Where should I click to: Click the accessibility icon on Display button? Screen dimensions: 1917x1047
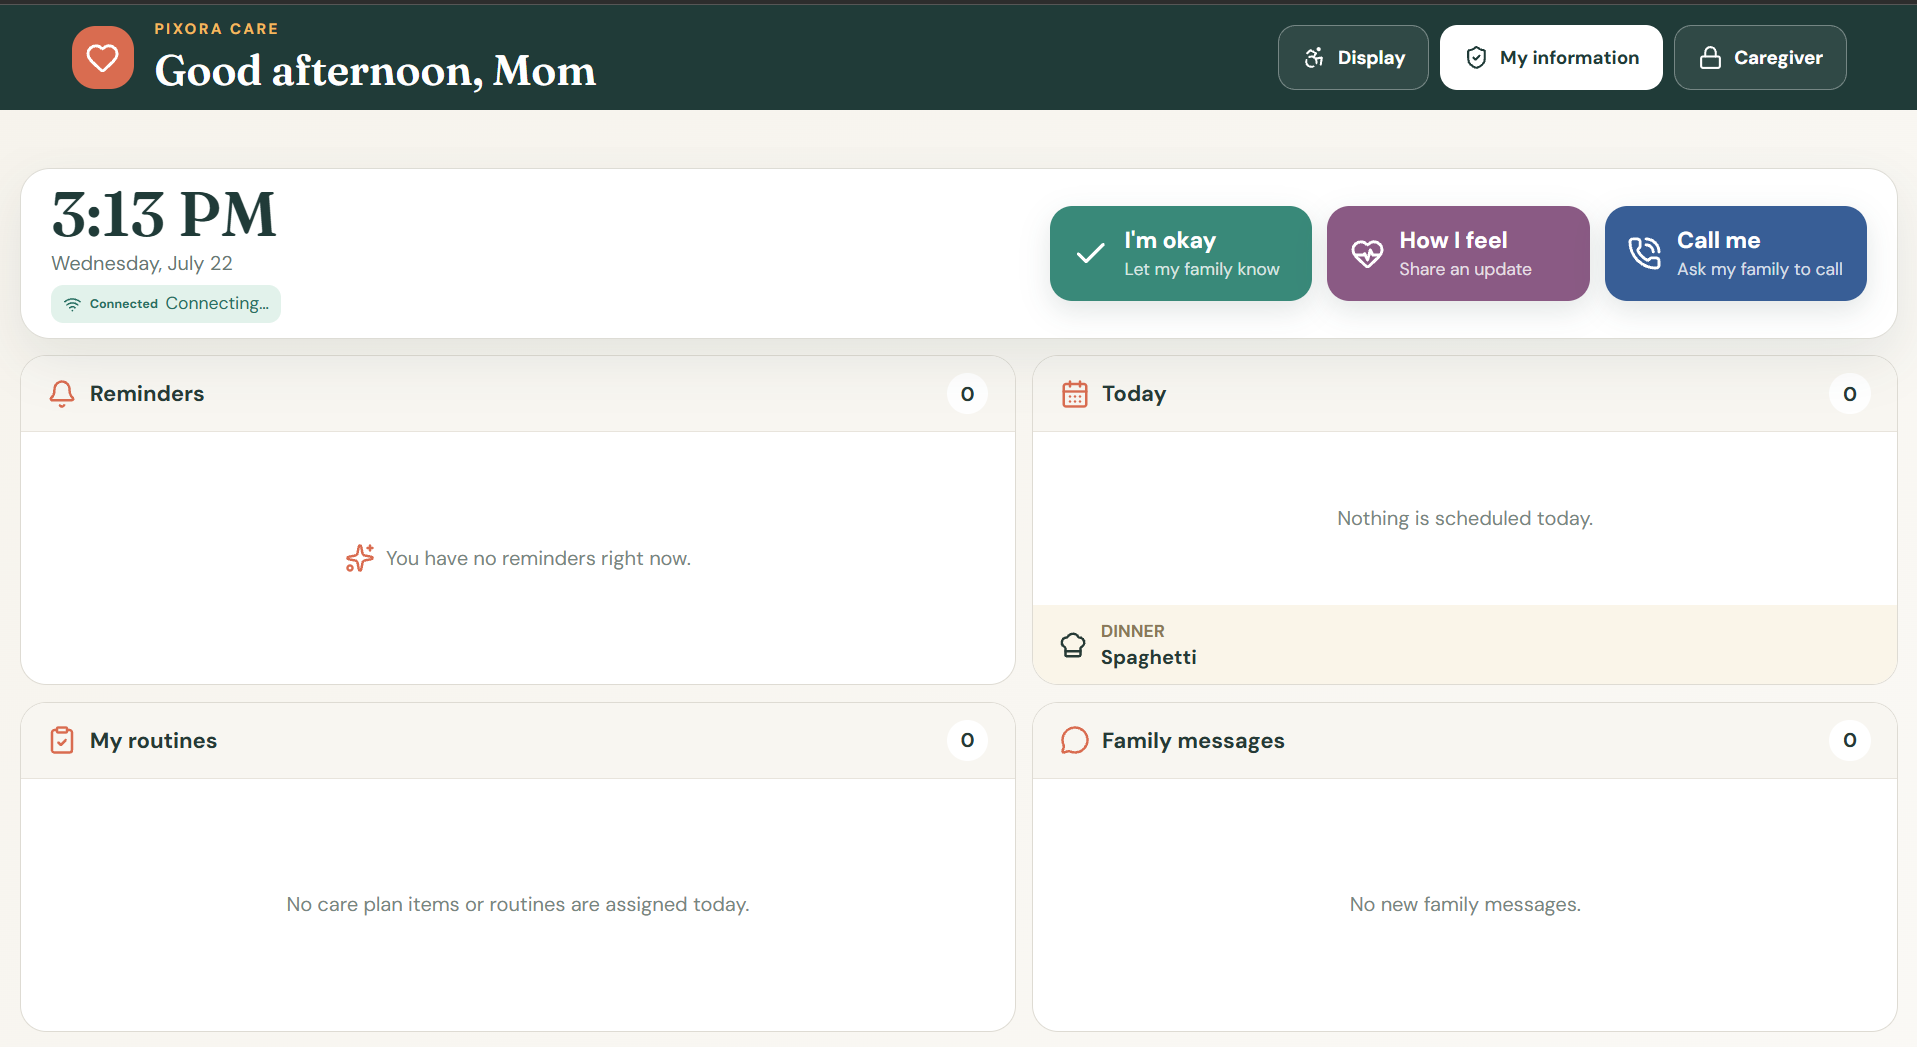coord(1314,58)
